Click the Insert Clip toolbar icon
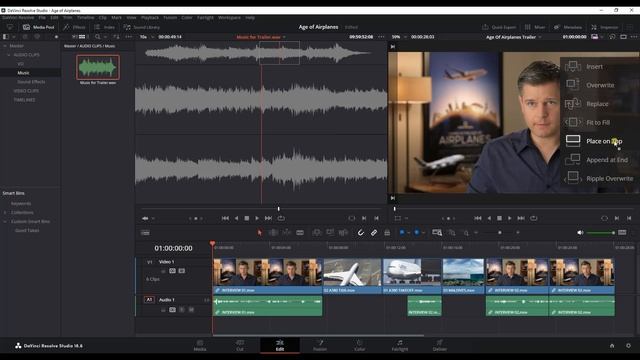This screenshot has width=640, height=360. point(317,233)
